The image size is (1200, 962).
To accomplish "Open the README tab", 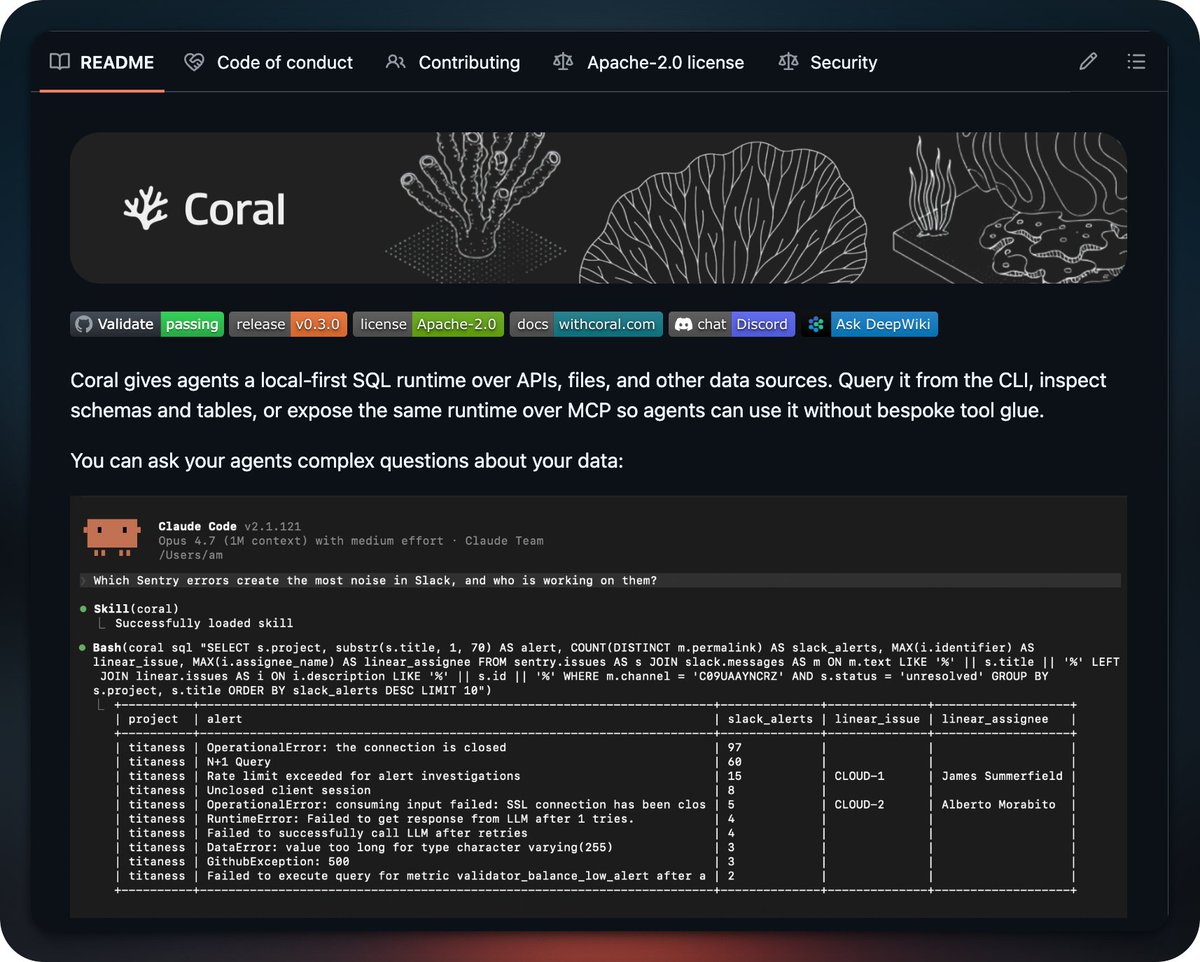I will (102, 62).
